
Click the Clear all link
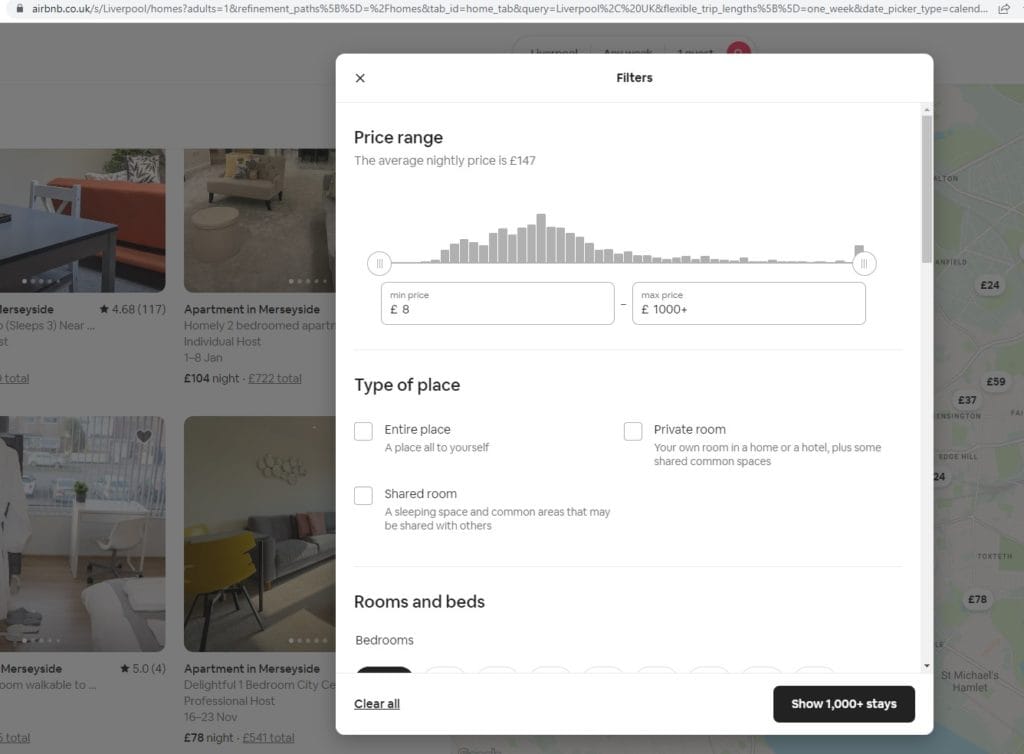coord(377,704)
